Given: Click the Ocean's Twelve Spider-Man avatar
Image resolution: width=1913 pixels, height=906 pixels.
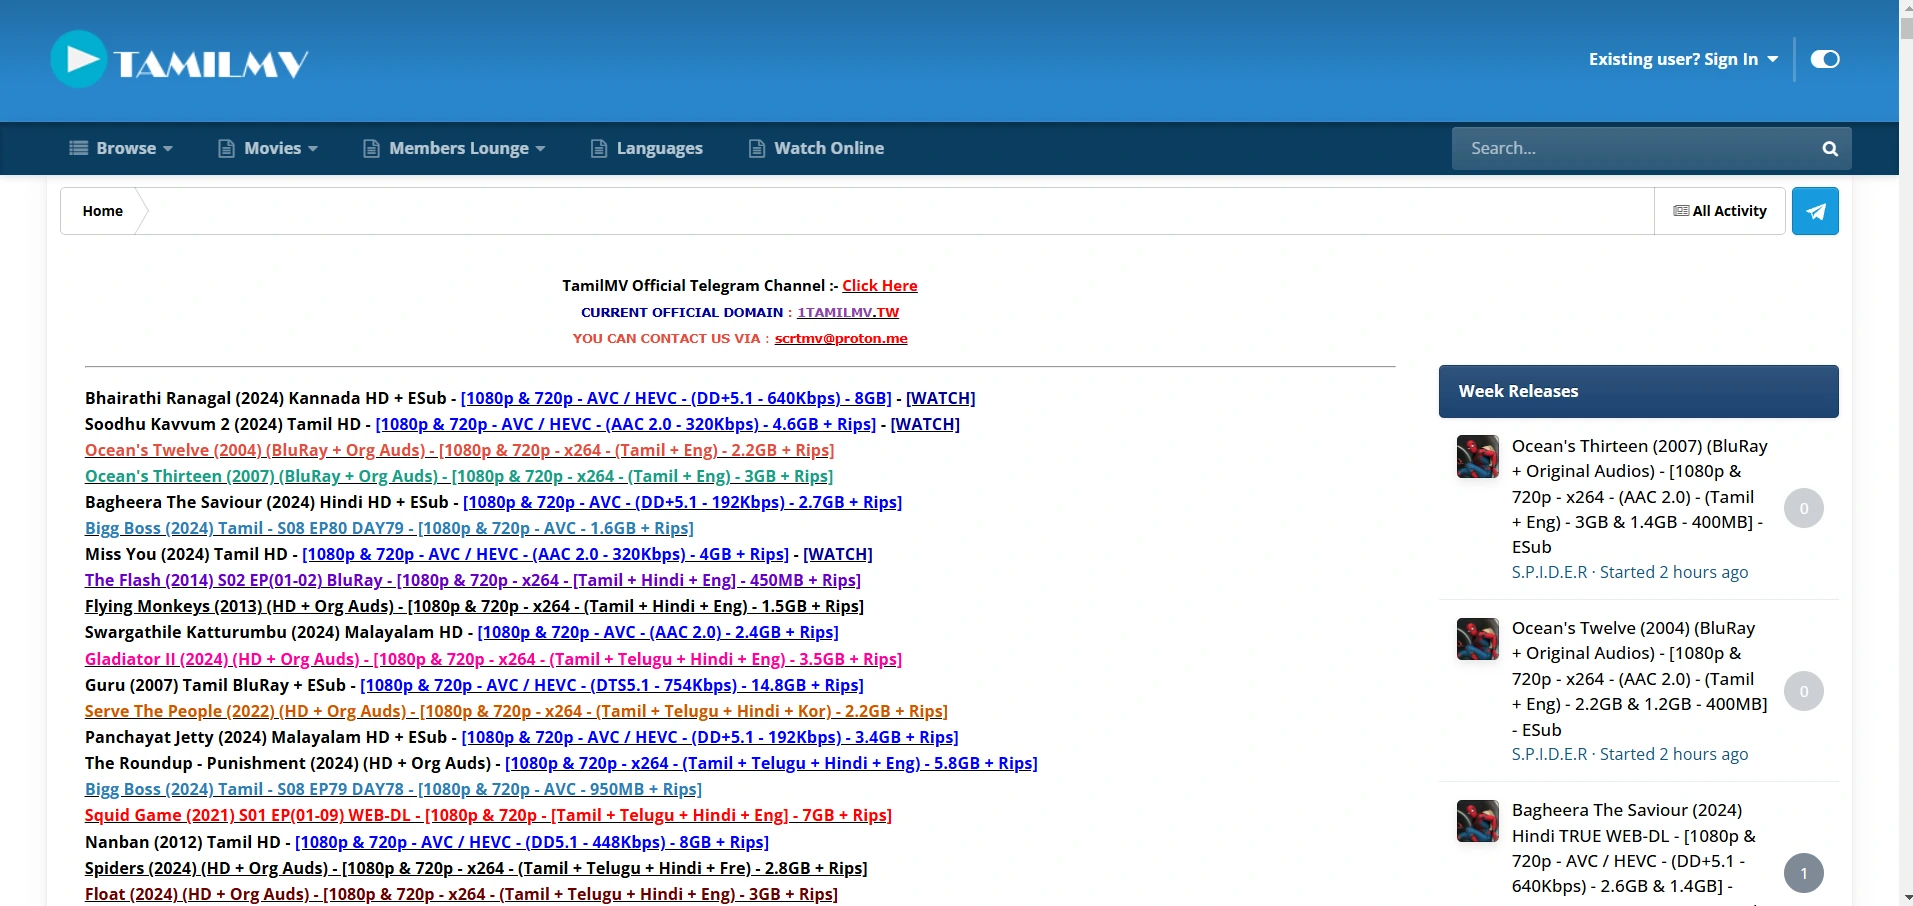Looking at the screenshot, I should pyautogui.click(x=1477, y=639).
